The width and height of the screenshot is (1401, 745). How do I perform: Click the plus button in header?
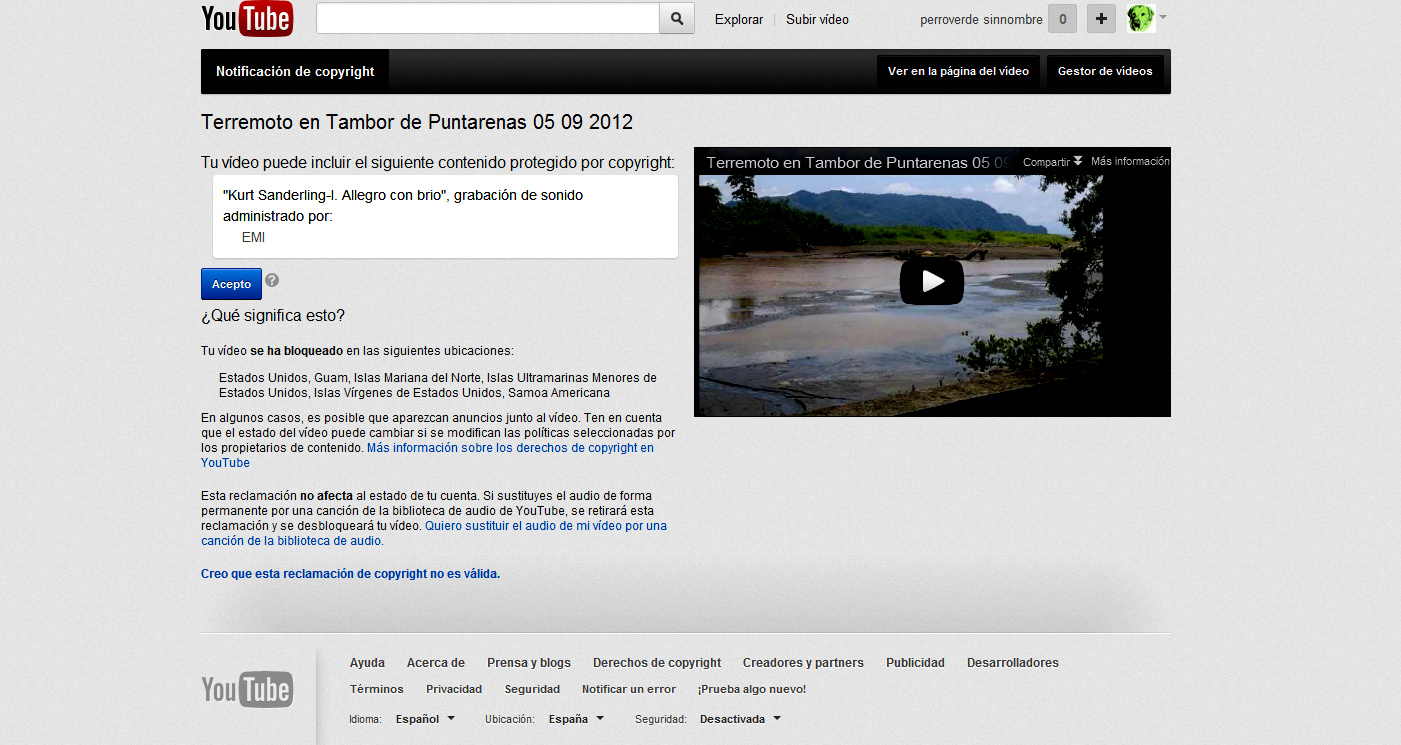[x=1101, y=19]
